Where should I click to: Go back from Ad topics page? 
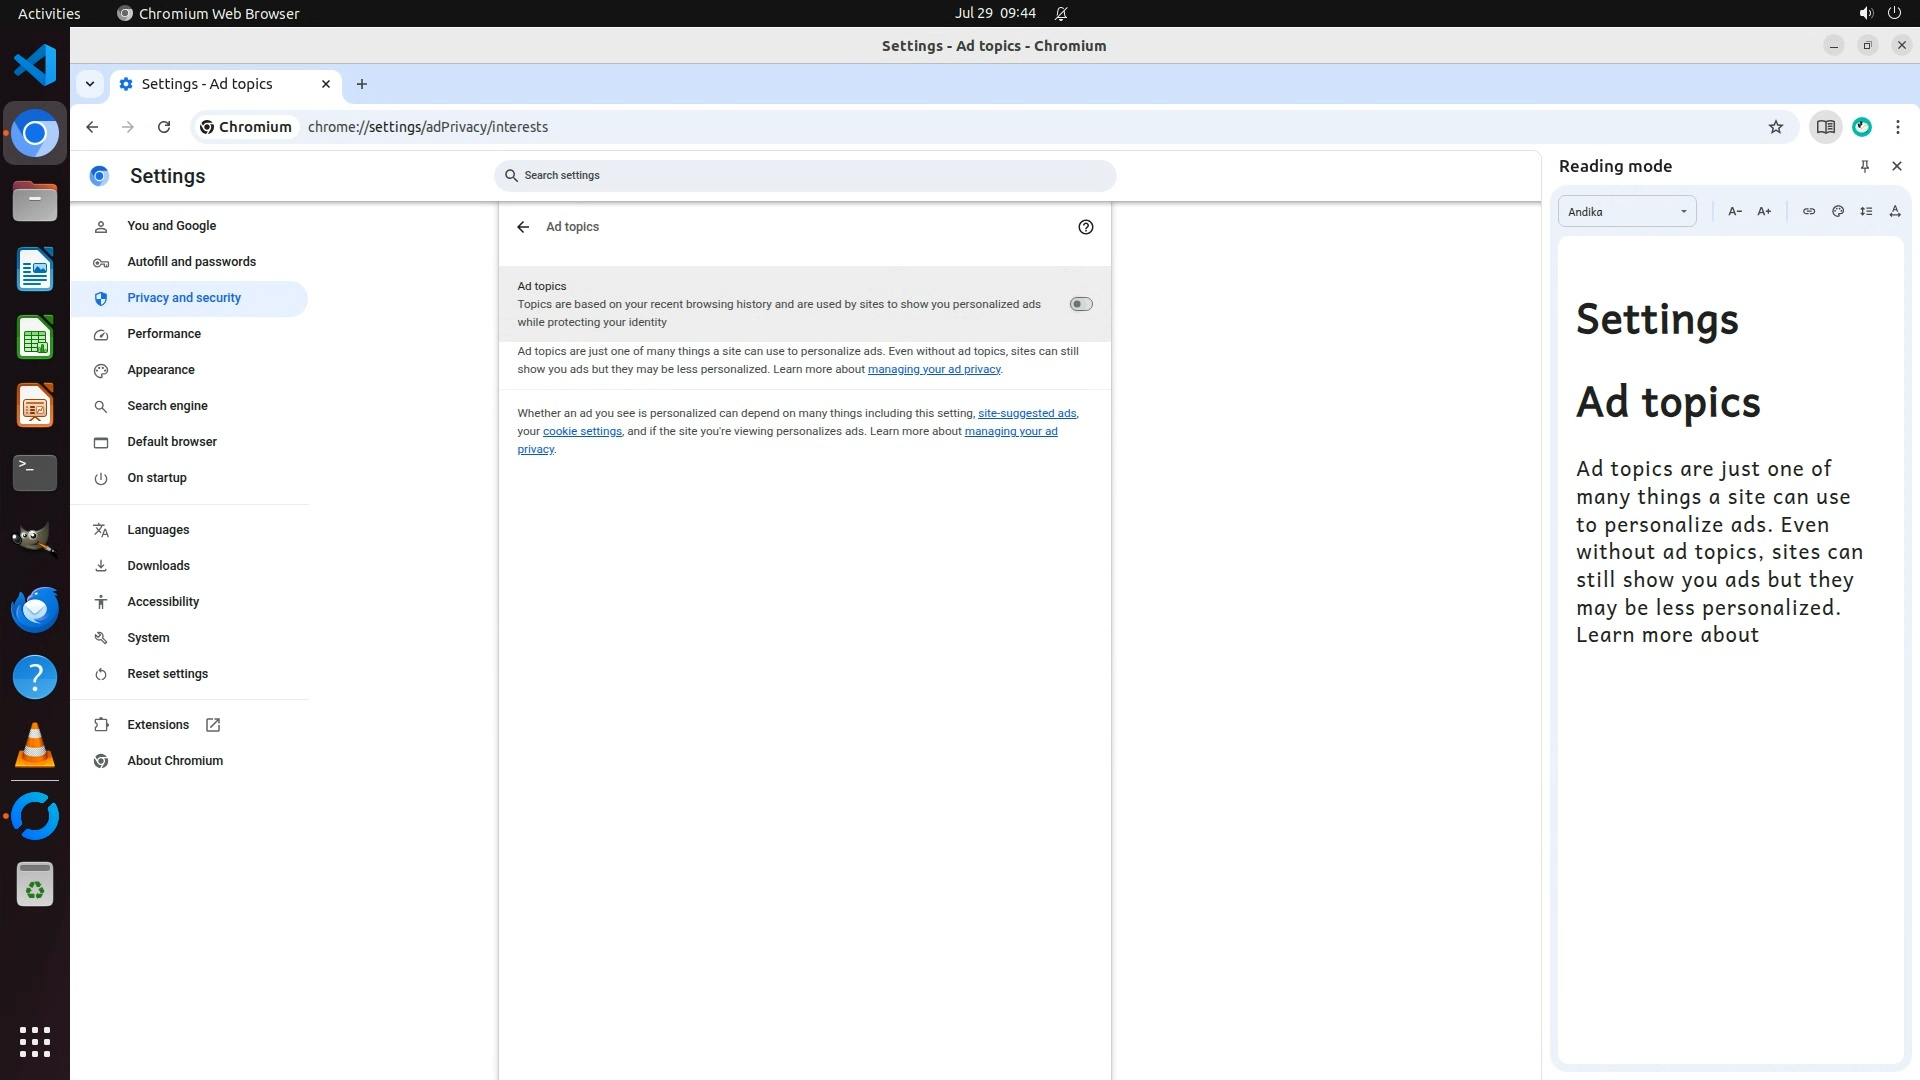pos(523,227)
